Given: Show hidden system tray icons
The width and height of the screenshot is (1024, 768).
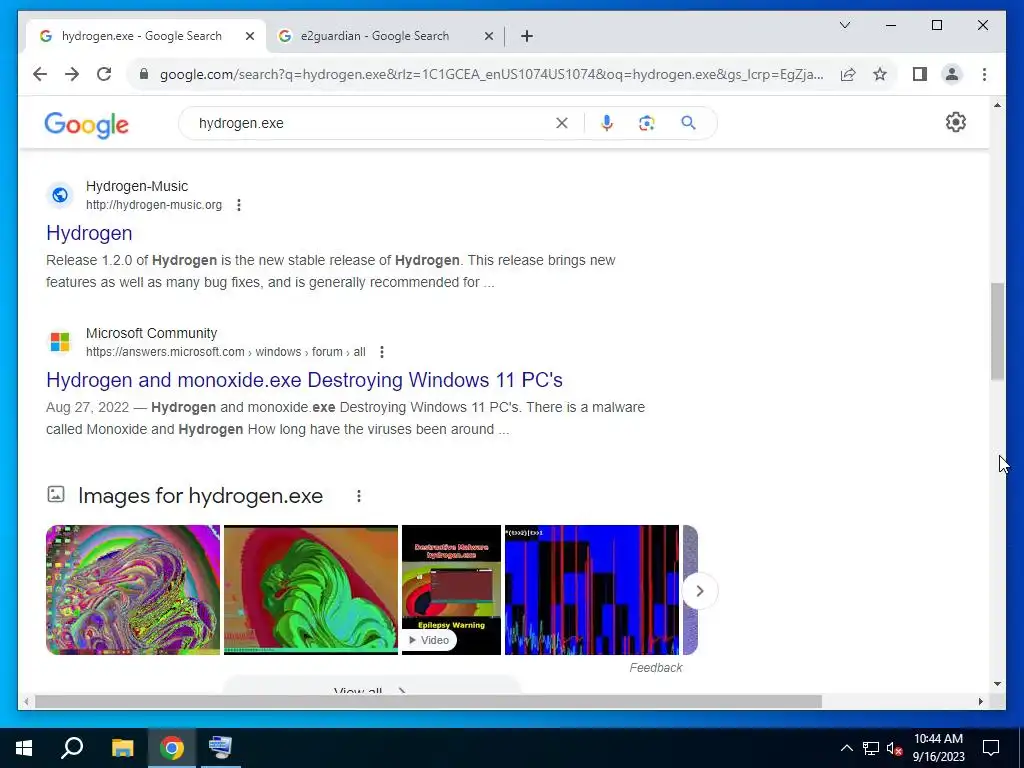Looking at the screenshot, I should pos(846,748).
